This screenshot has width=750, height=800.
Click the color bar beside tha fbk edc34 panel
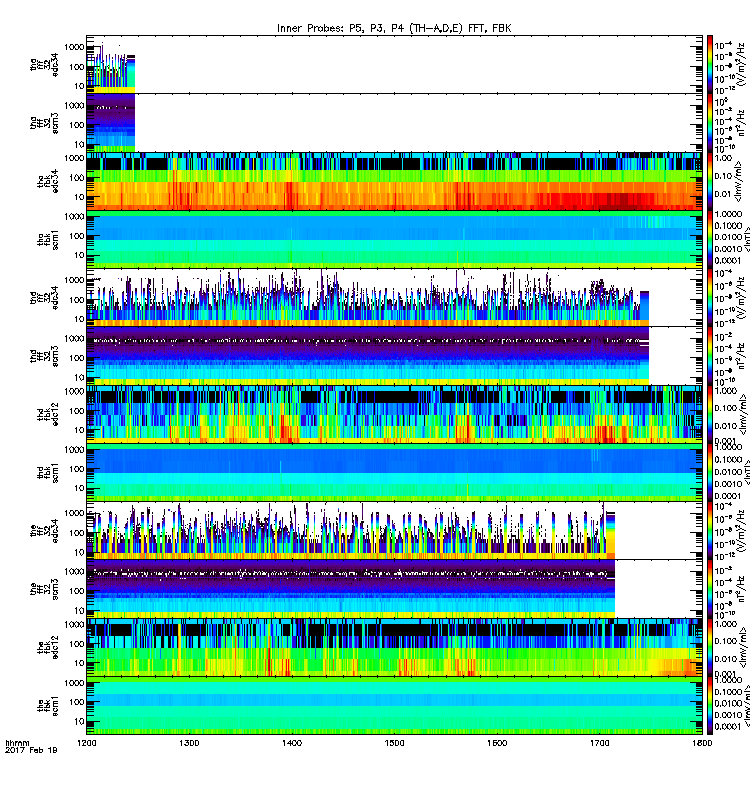point(710,181)
